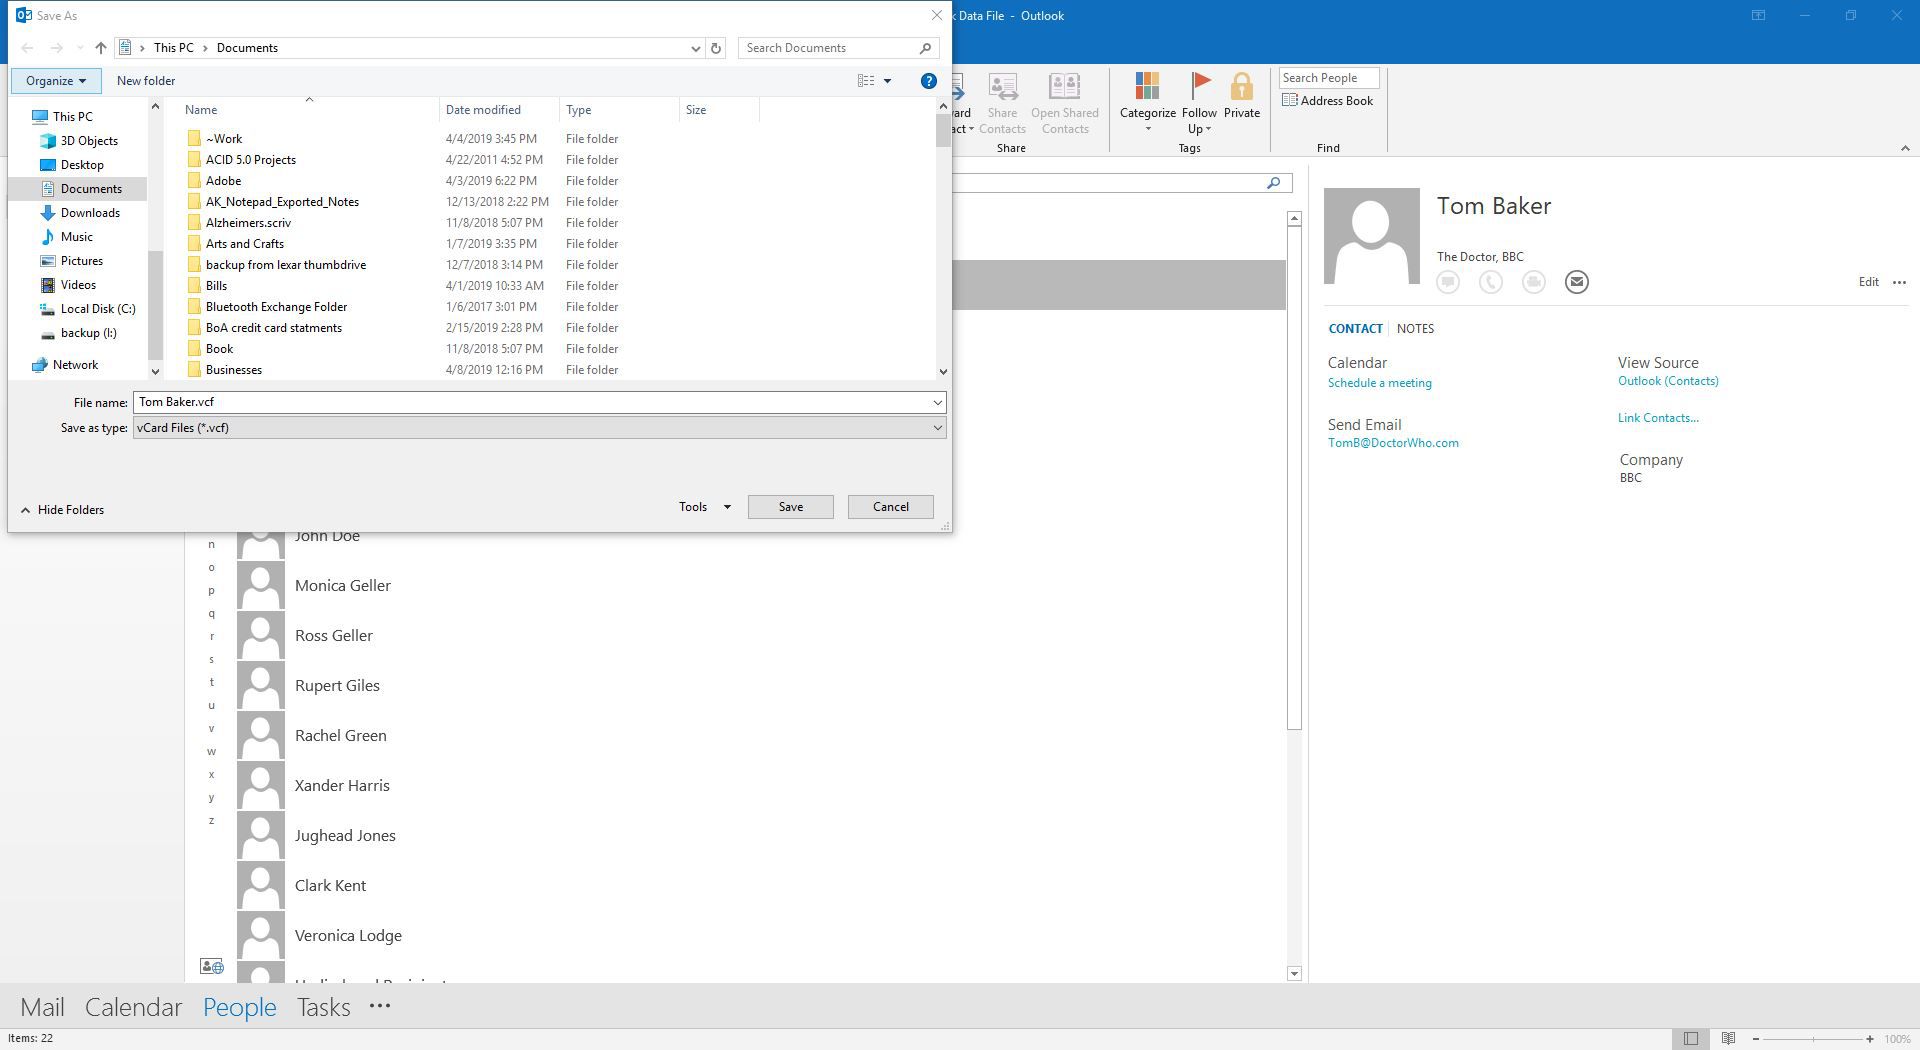Open ribbon display options in Outlook title bar

[x=1758, y=16]
